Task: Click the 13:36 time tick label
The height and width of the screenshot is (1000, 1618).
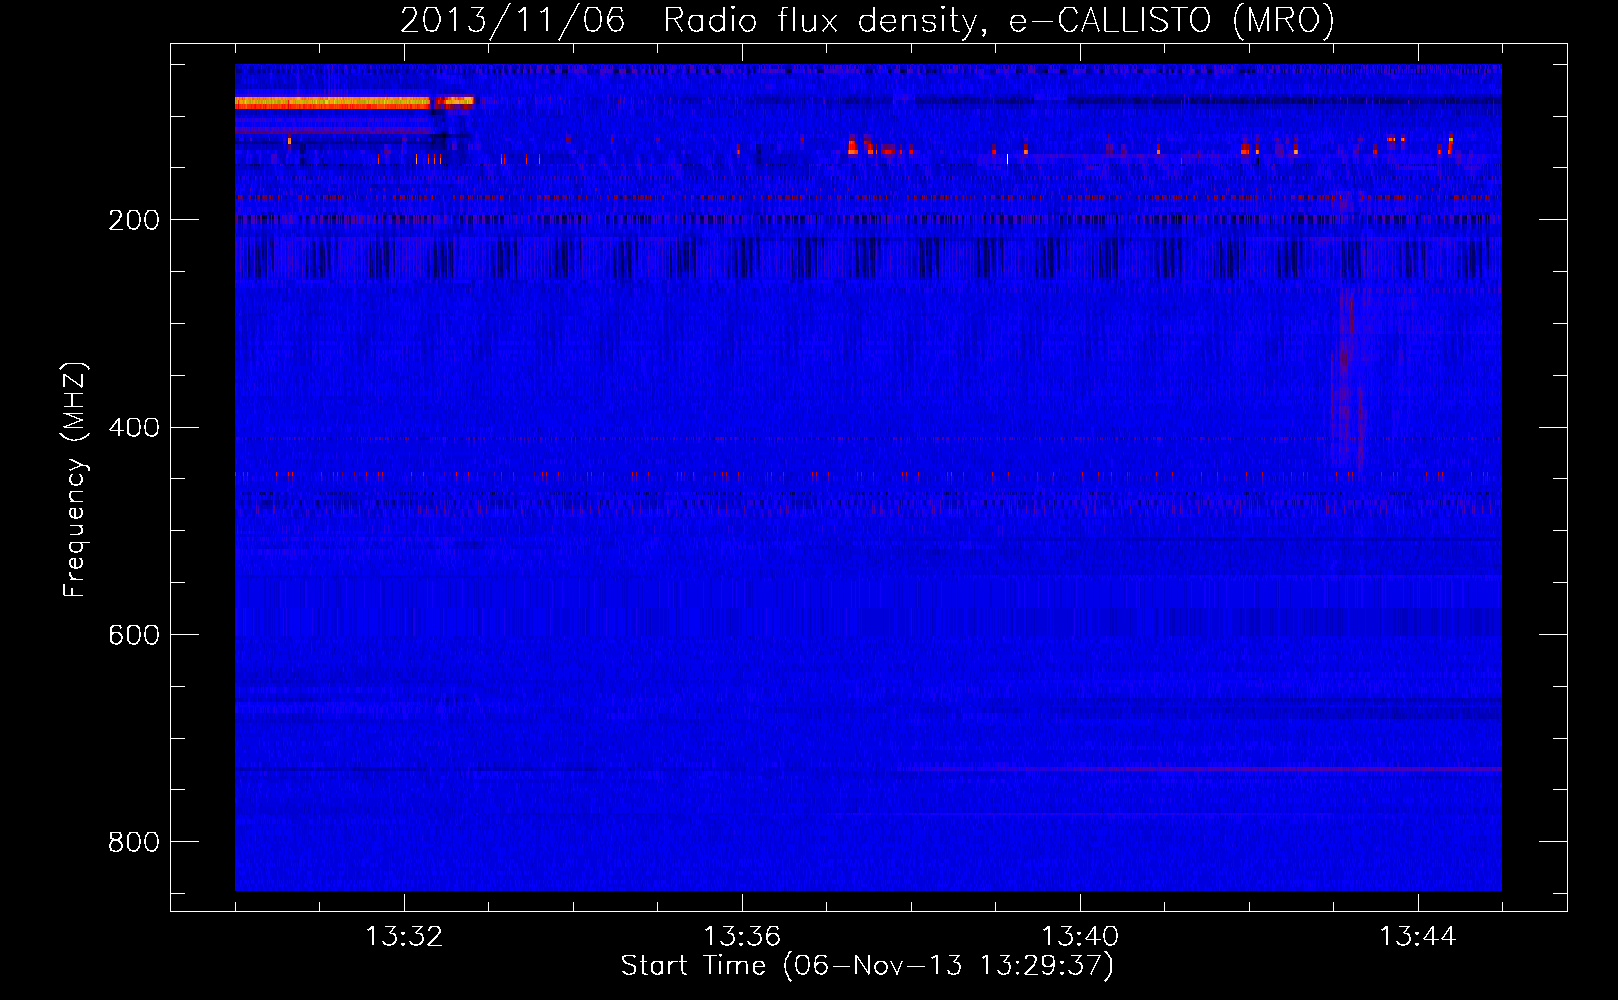Action: click(742, 937)
